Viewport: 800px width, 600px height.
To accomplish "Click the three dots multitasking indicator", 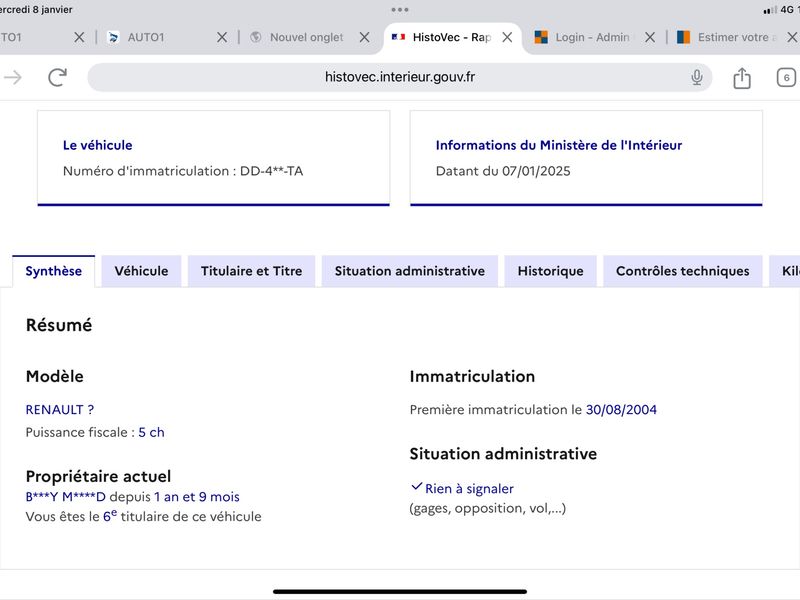I will pyautogui.click(x=399, y=10).
